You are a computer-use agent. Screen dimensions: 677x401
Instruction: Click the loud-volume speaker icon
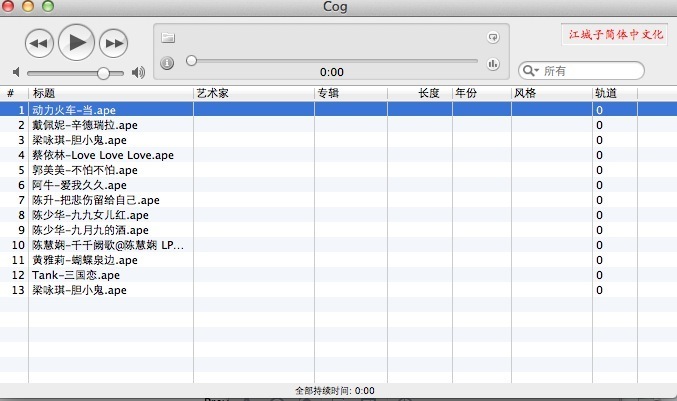point(138,73)
